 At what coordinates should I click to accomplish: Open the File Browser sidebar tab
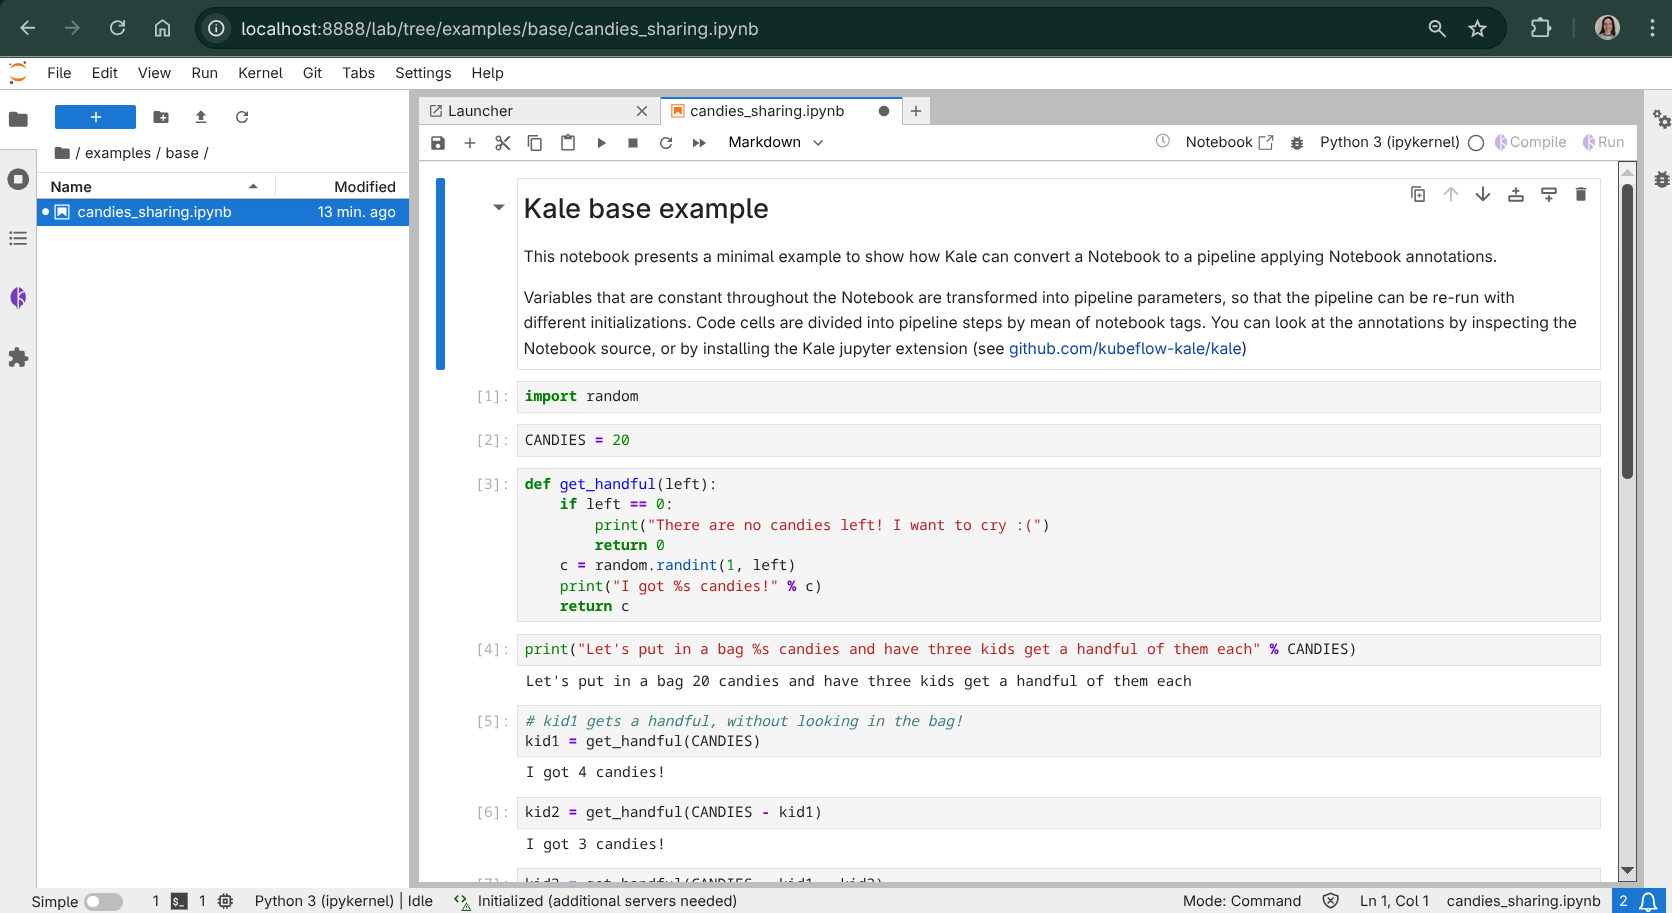[x=18, y=119]
